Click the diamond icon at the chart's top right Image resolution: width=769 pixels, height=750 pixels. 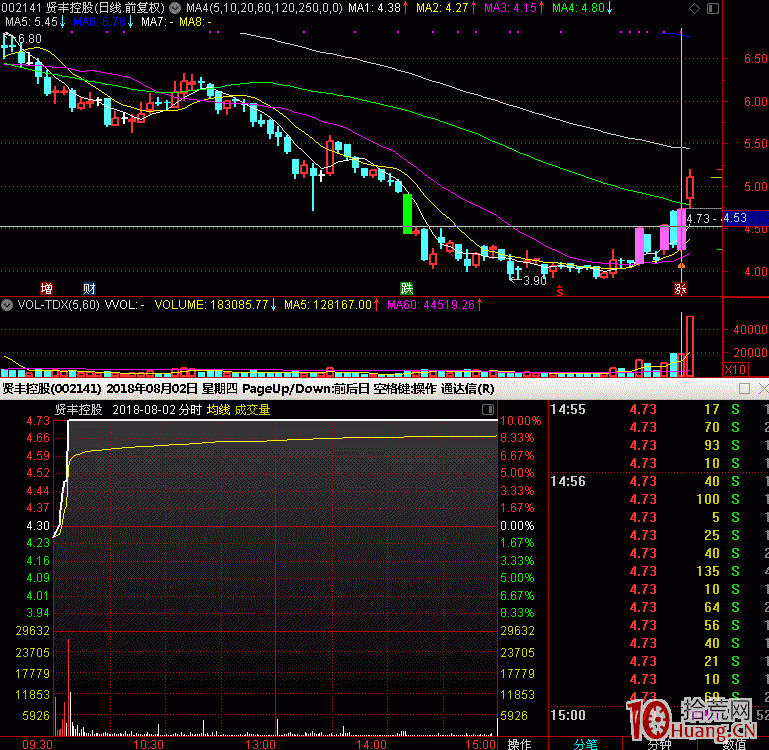click(695, 7)
